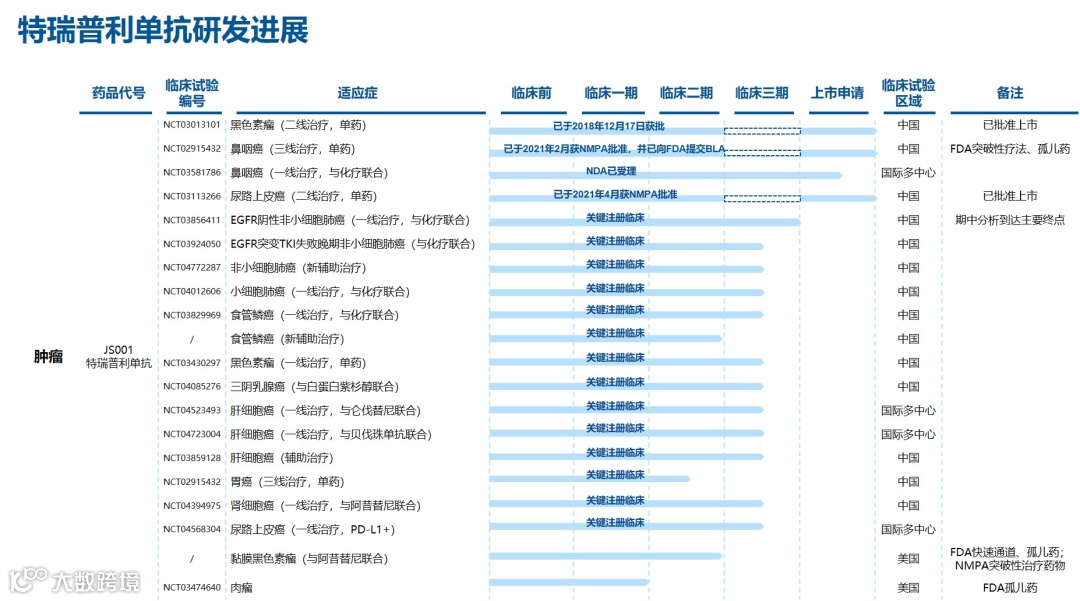Select indication 三阴乳腺癌（与白蛋白紫杉醇联合）
This screenshot has height=601, width=1080.
[315, 387]
